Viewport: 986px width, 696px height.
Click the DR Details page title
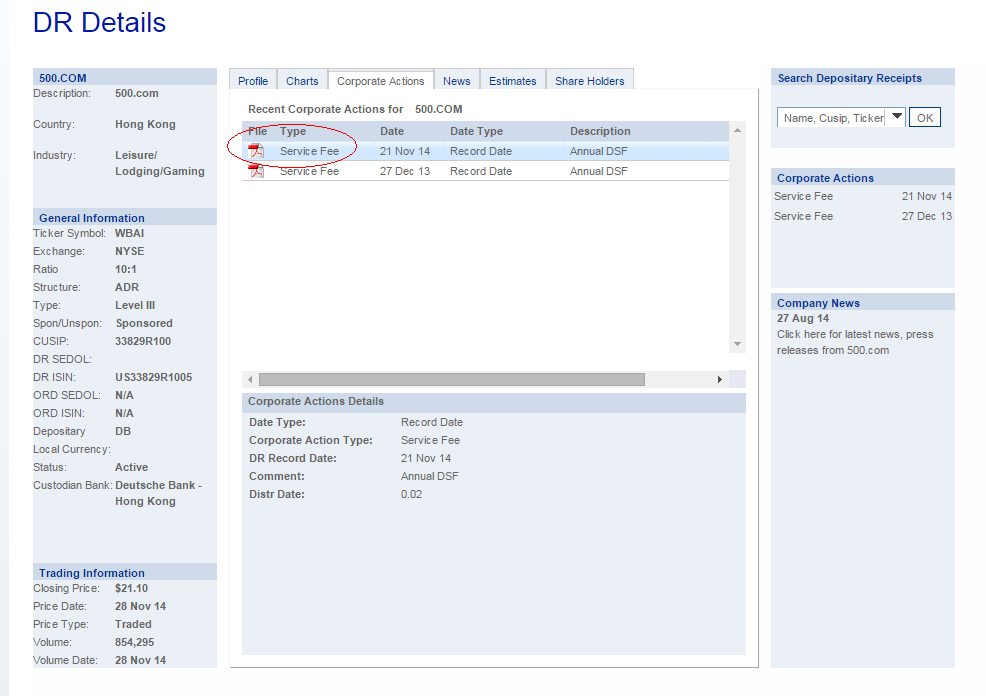pyautogui.click(x=99, y=23)
